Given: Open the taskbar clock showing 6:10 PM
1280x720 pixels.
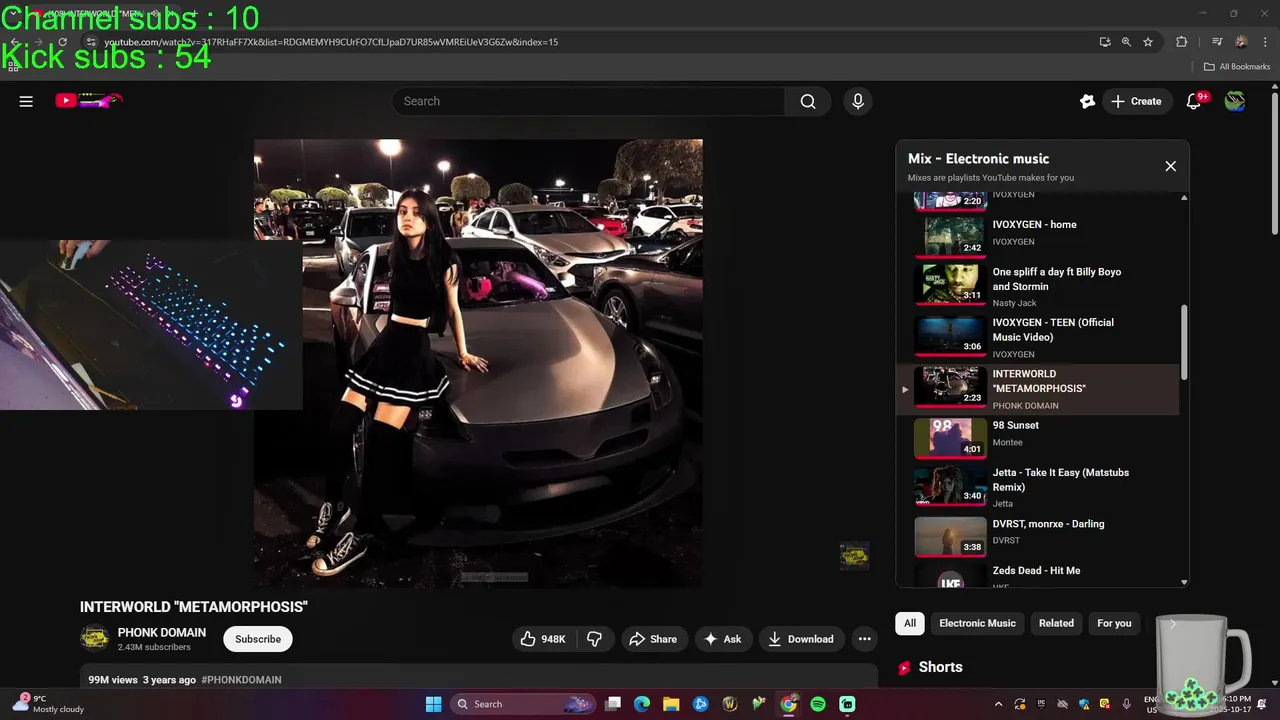Looking at the screenshot, I should [1236, 704].
